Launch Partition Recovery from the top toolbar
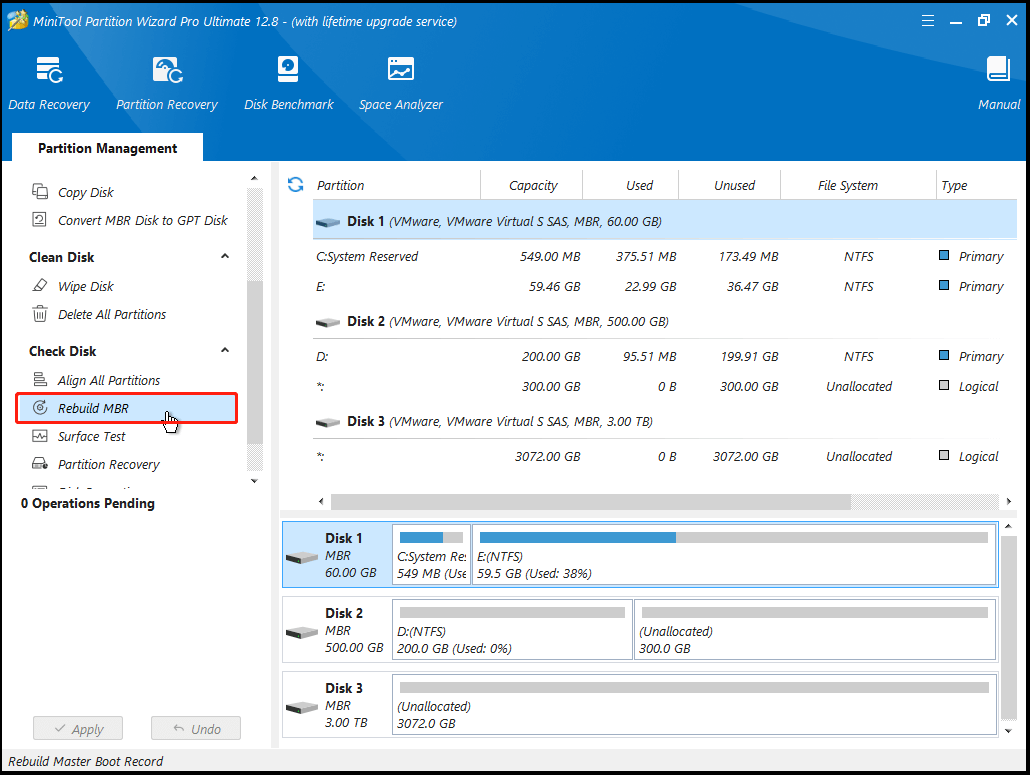 [x=166, y=82]
